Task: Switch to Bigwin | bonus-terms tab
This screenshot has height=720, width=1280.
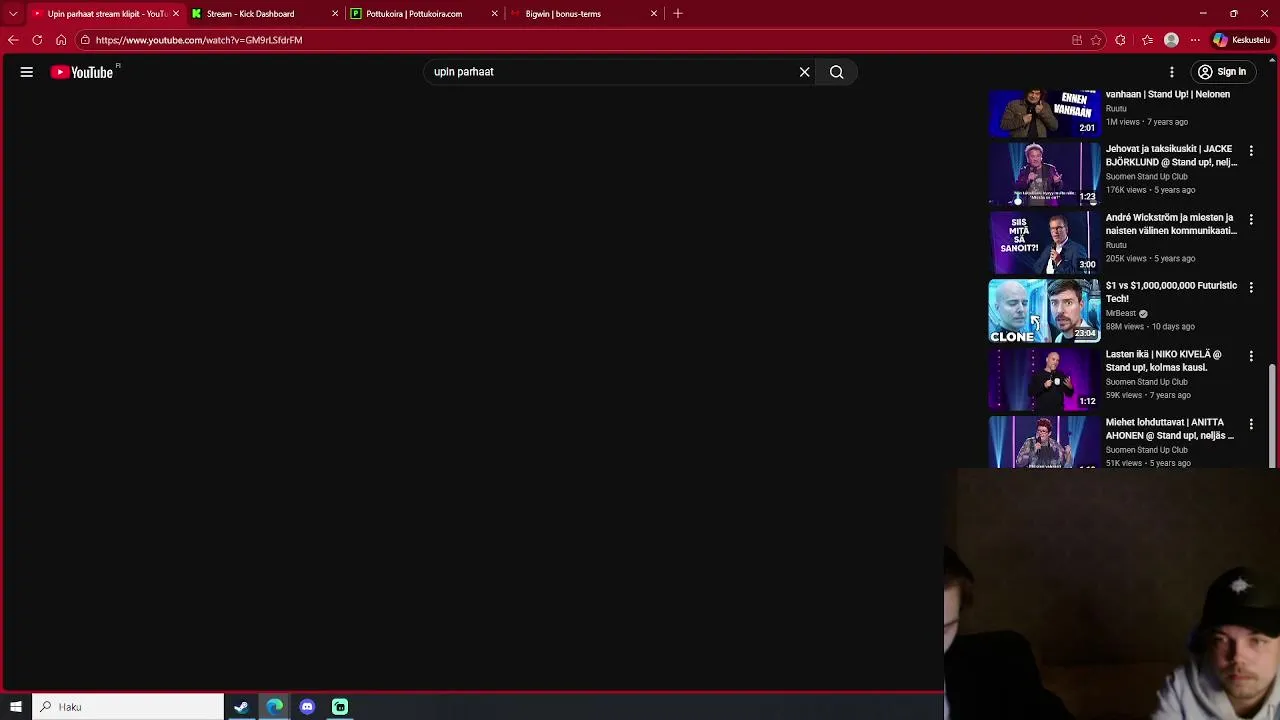Action: pos(584,14)
